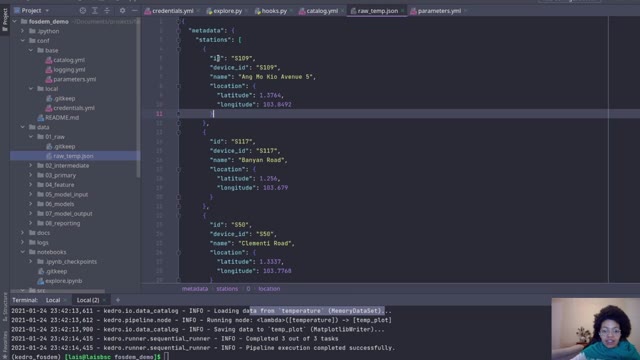Image resolution: width=640 pixels, height=360 pixels.
Task: Click the metadata breadcrumb
Action: [195, 289]
